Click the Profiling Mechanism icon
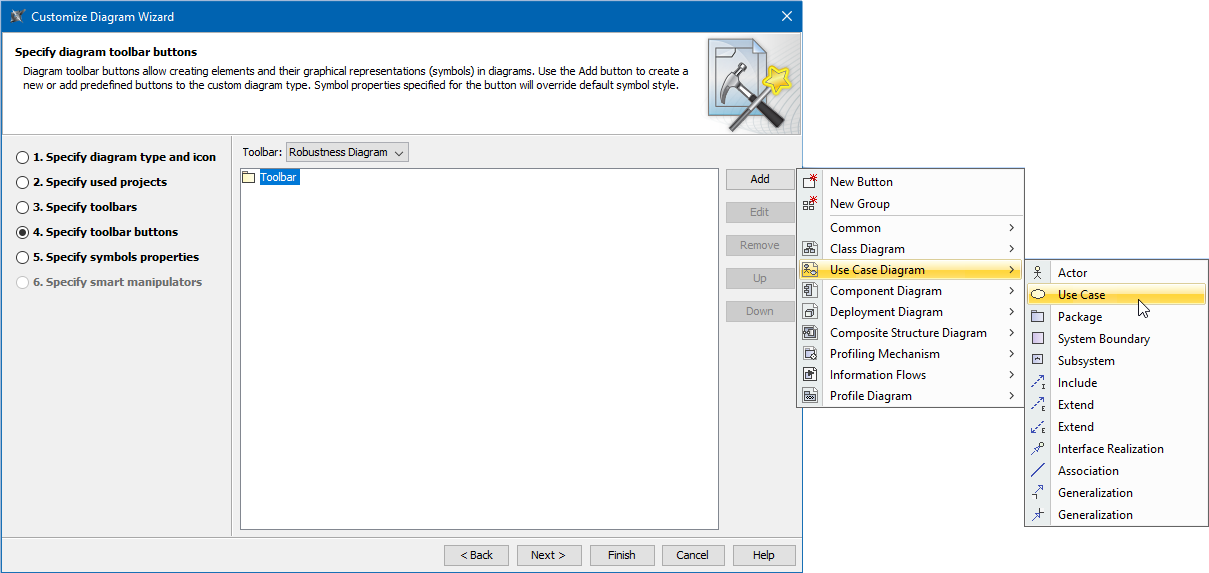 [x=811, y=354]
